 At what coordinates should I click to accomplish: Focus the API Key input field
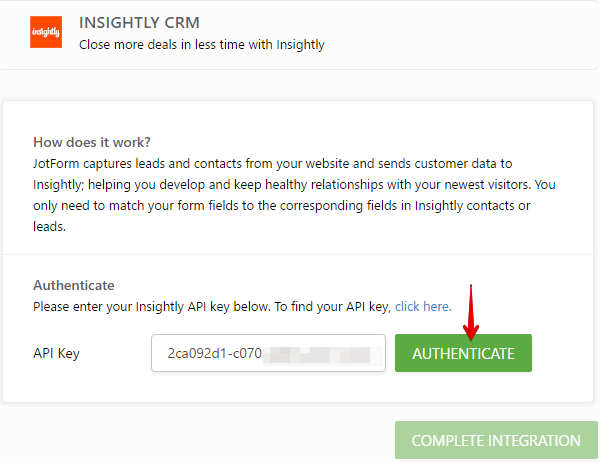[268, 353]
